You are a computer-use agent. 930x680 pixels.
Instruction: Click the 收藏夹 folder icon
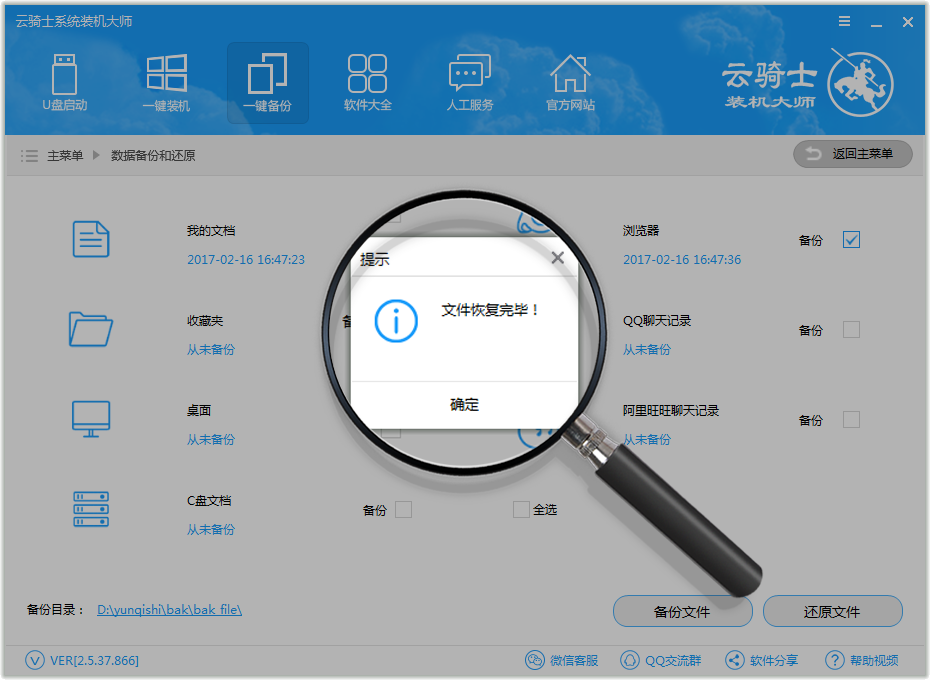91,329
